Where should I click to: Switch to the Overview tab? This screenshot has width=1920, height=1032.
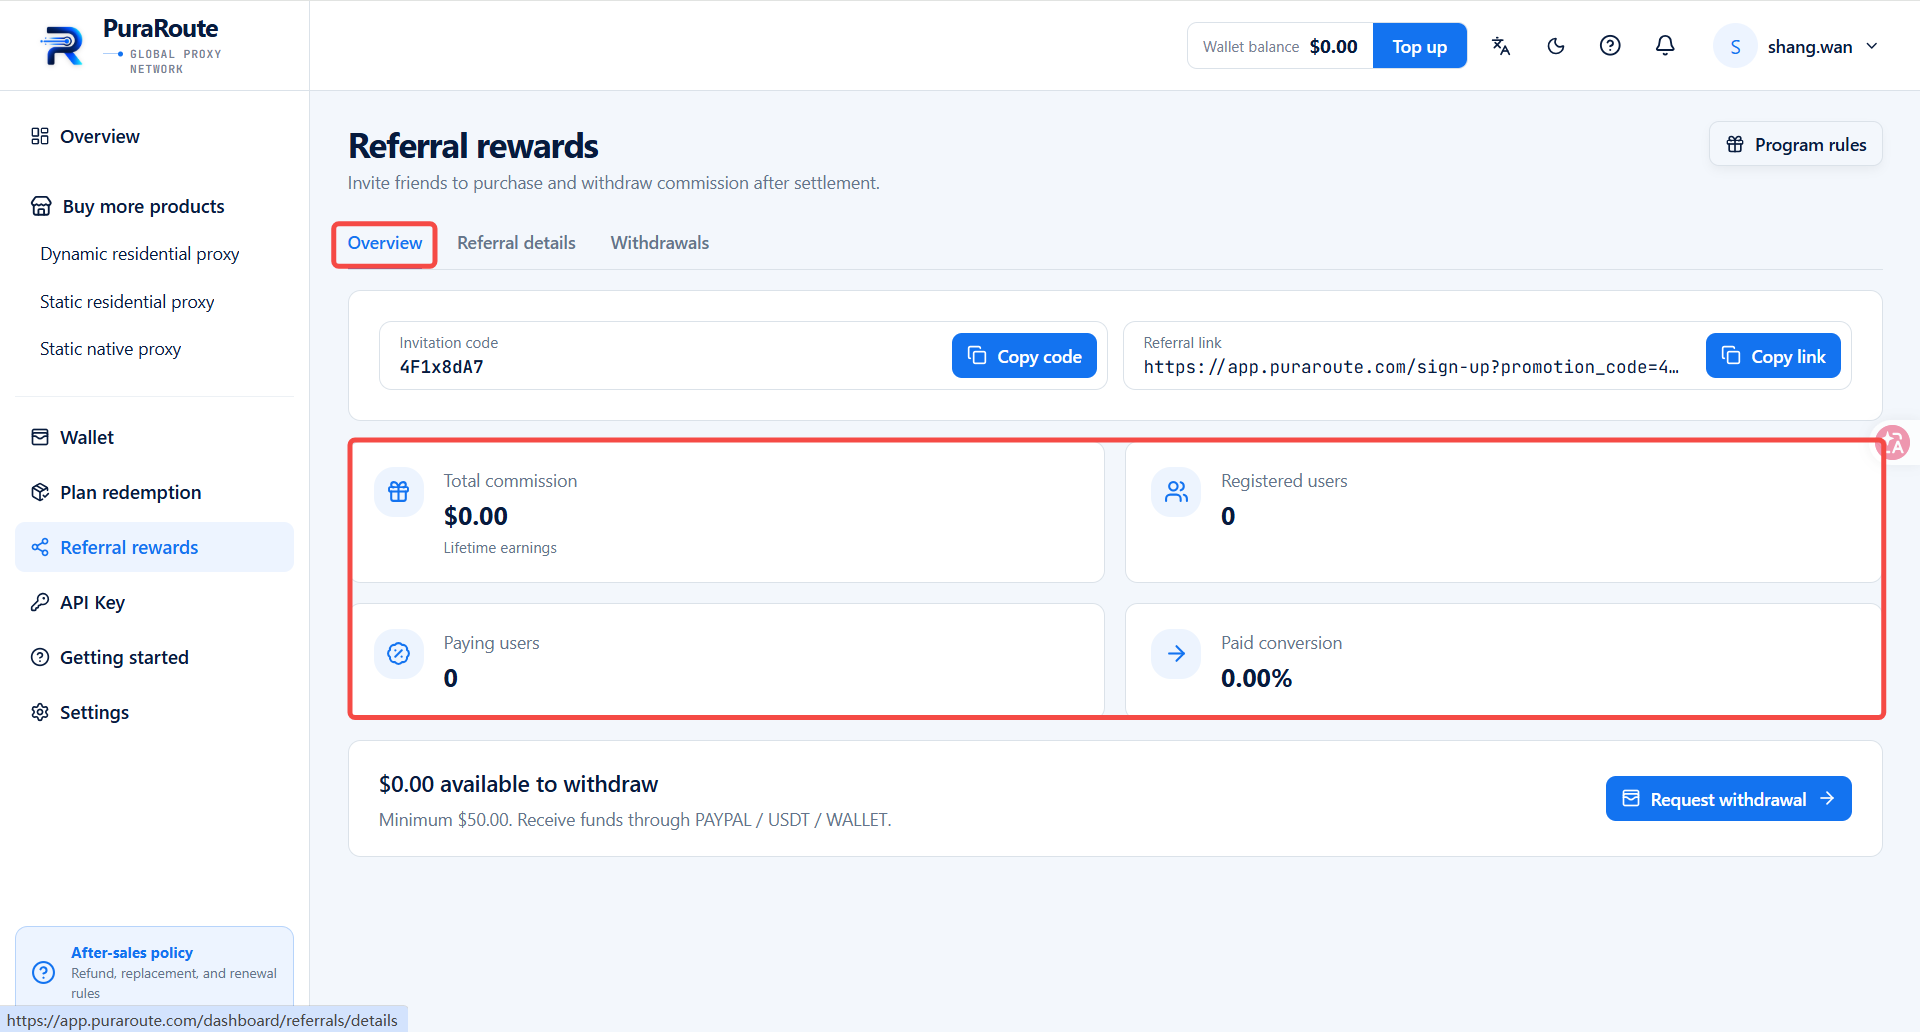(x=385, y=243)
